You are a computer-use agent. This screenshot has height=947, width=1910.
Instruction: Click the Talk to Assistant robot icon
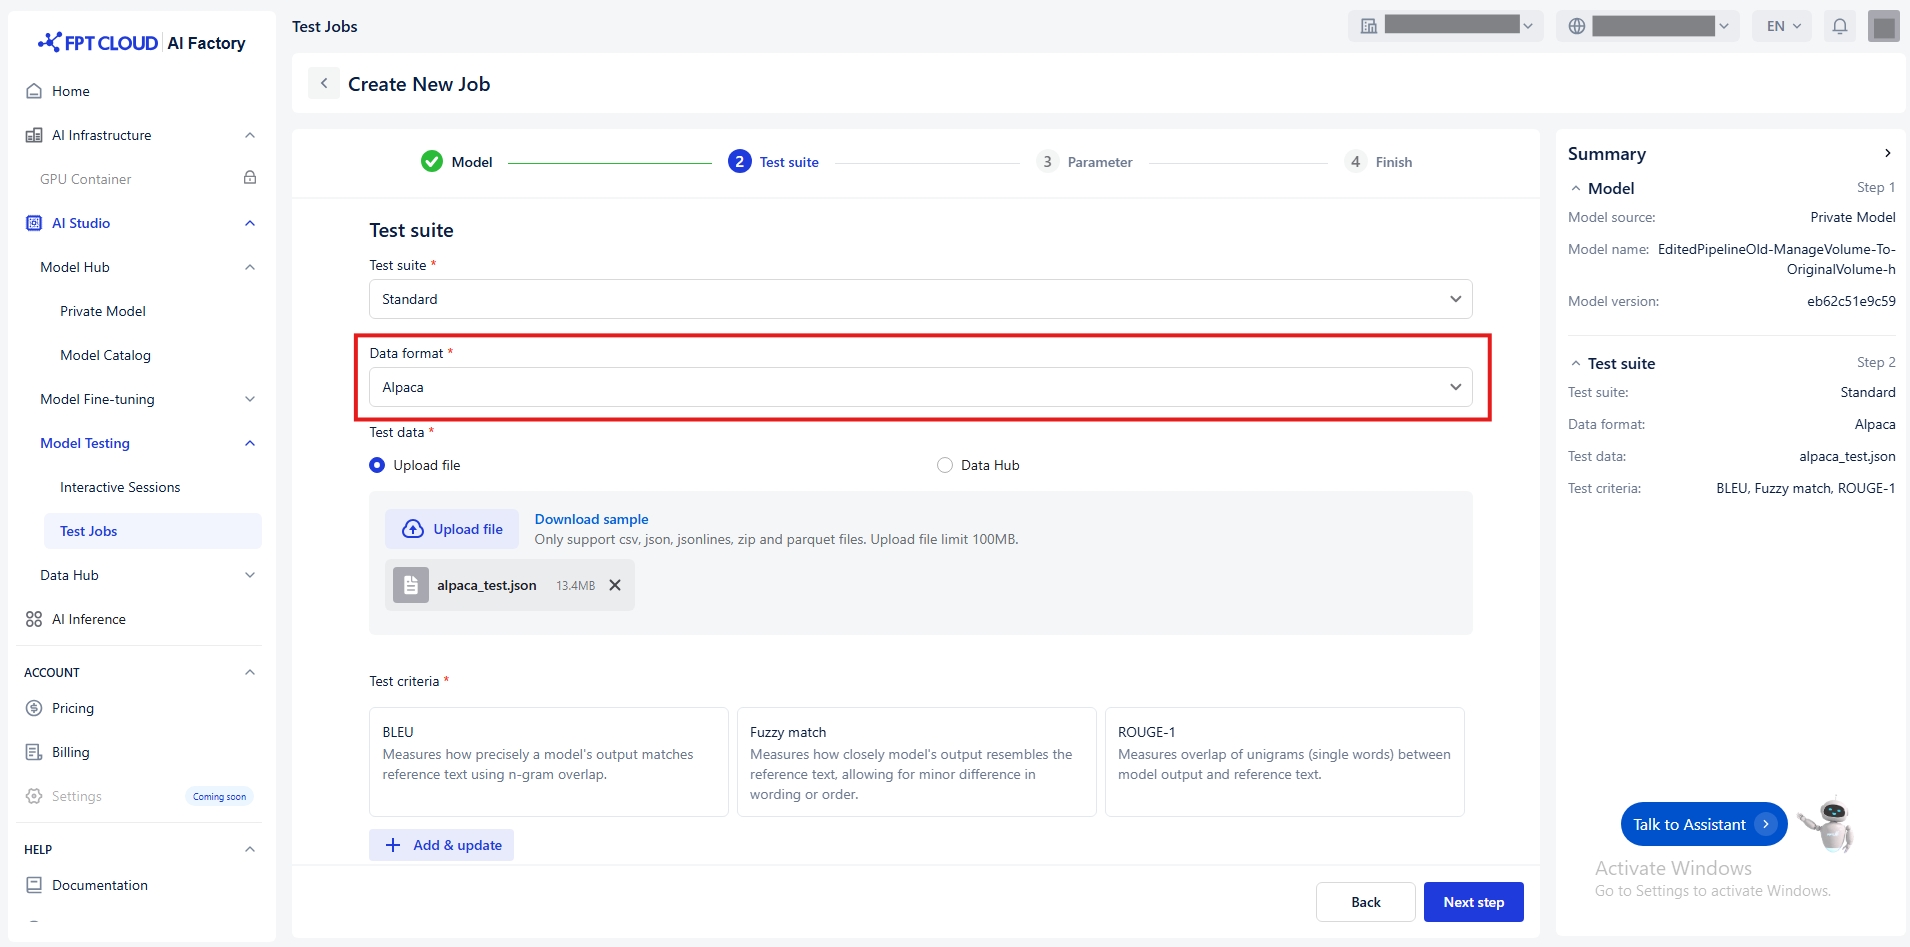pos(1827,824)
